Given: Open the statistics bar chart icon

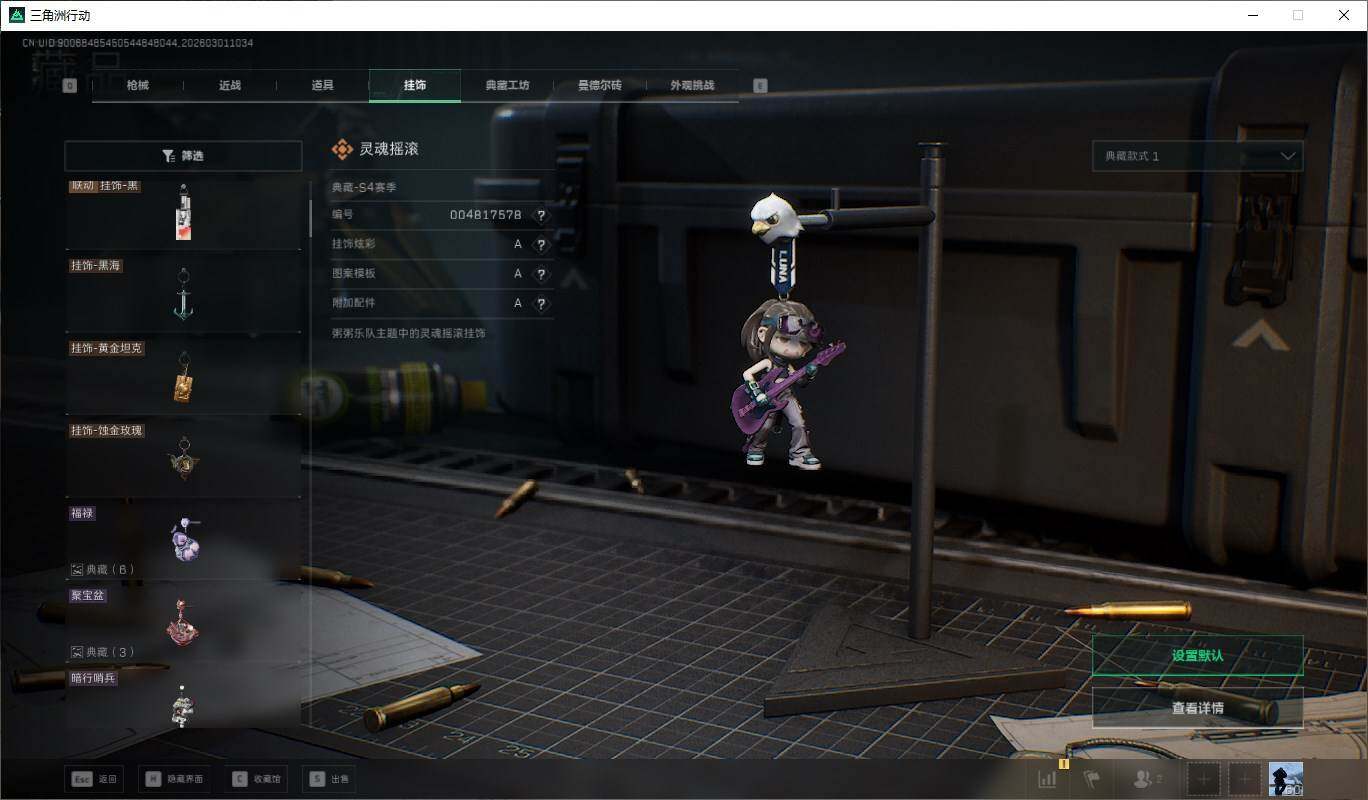Looking at the screenshot, I should click(1048, 779).
